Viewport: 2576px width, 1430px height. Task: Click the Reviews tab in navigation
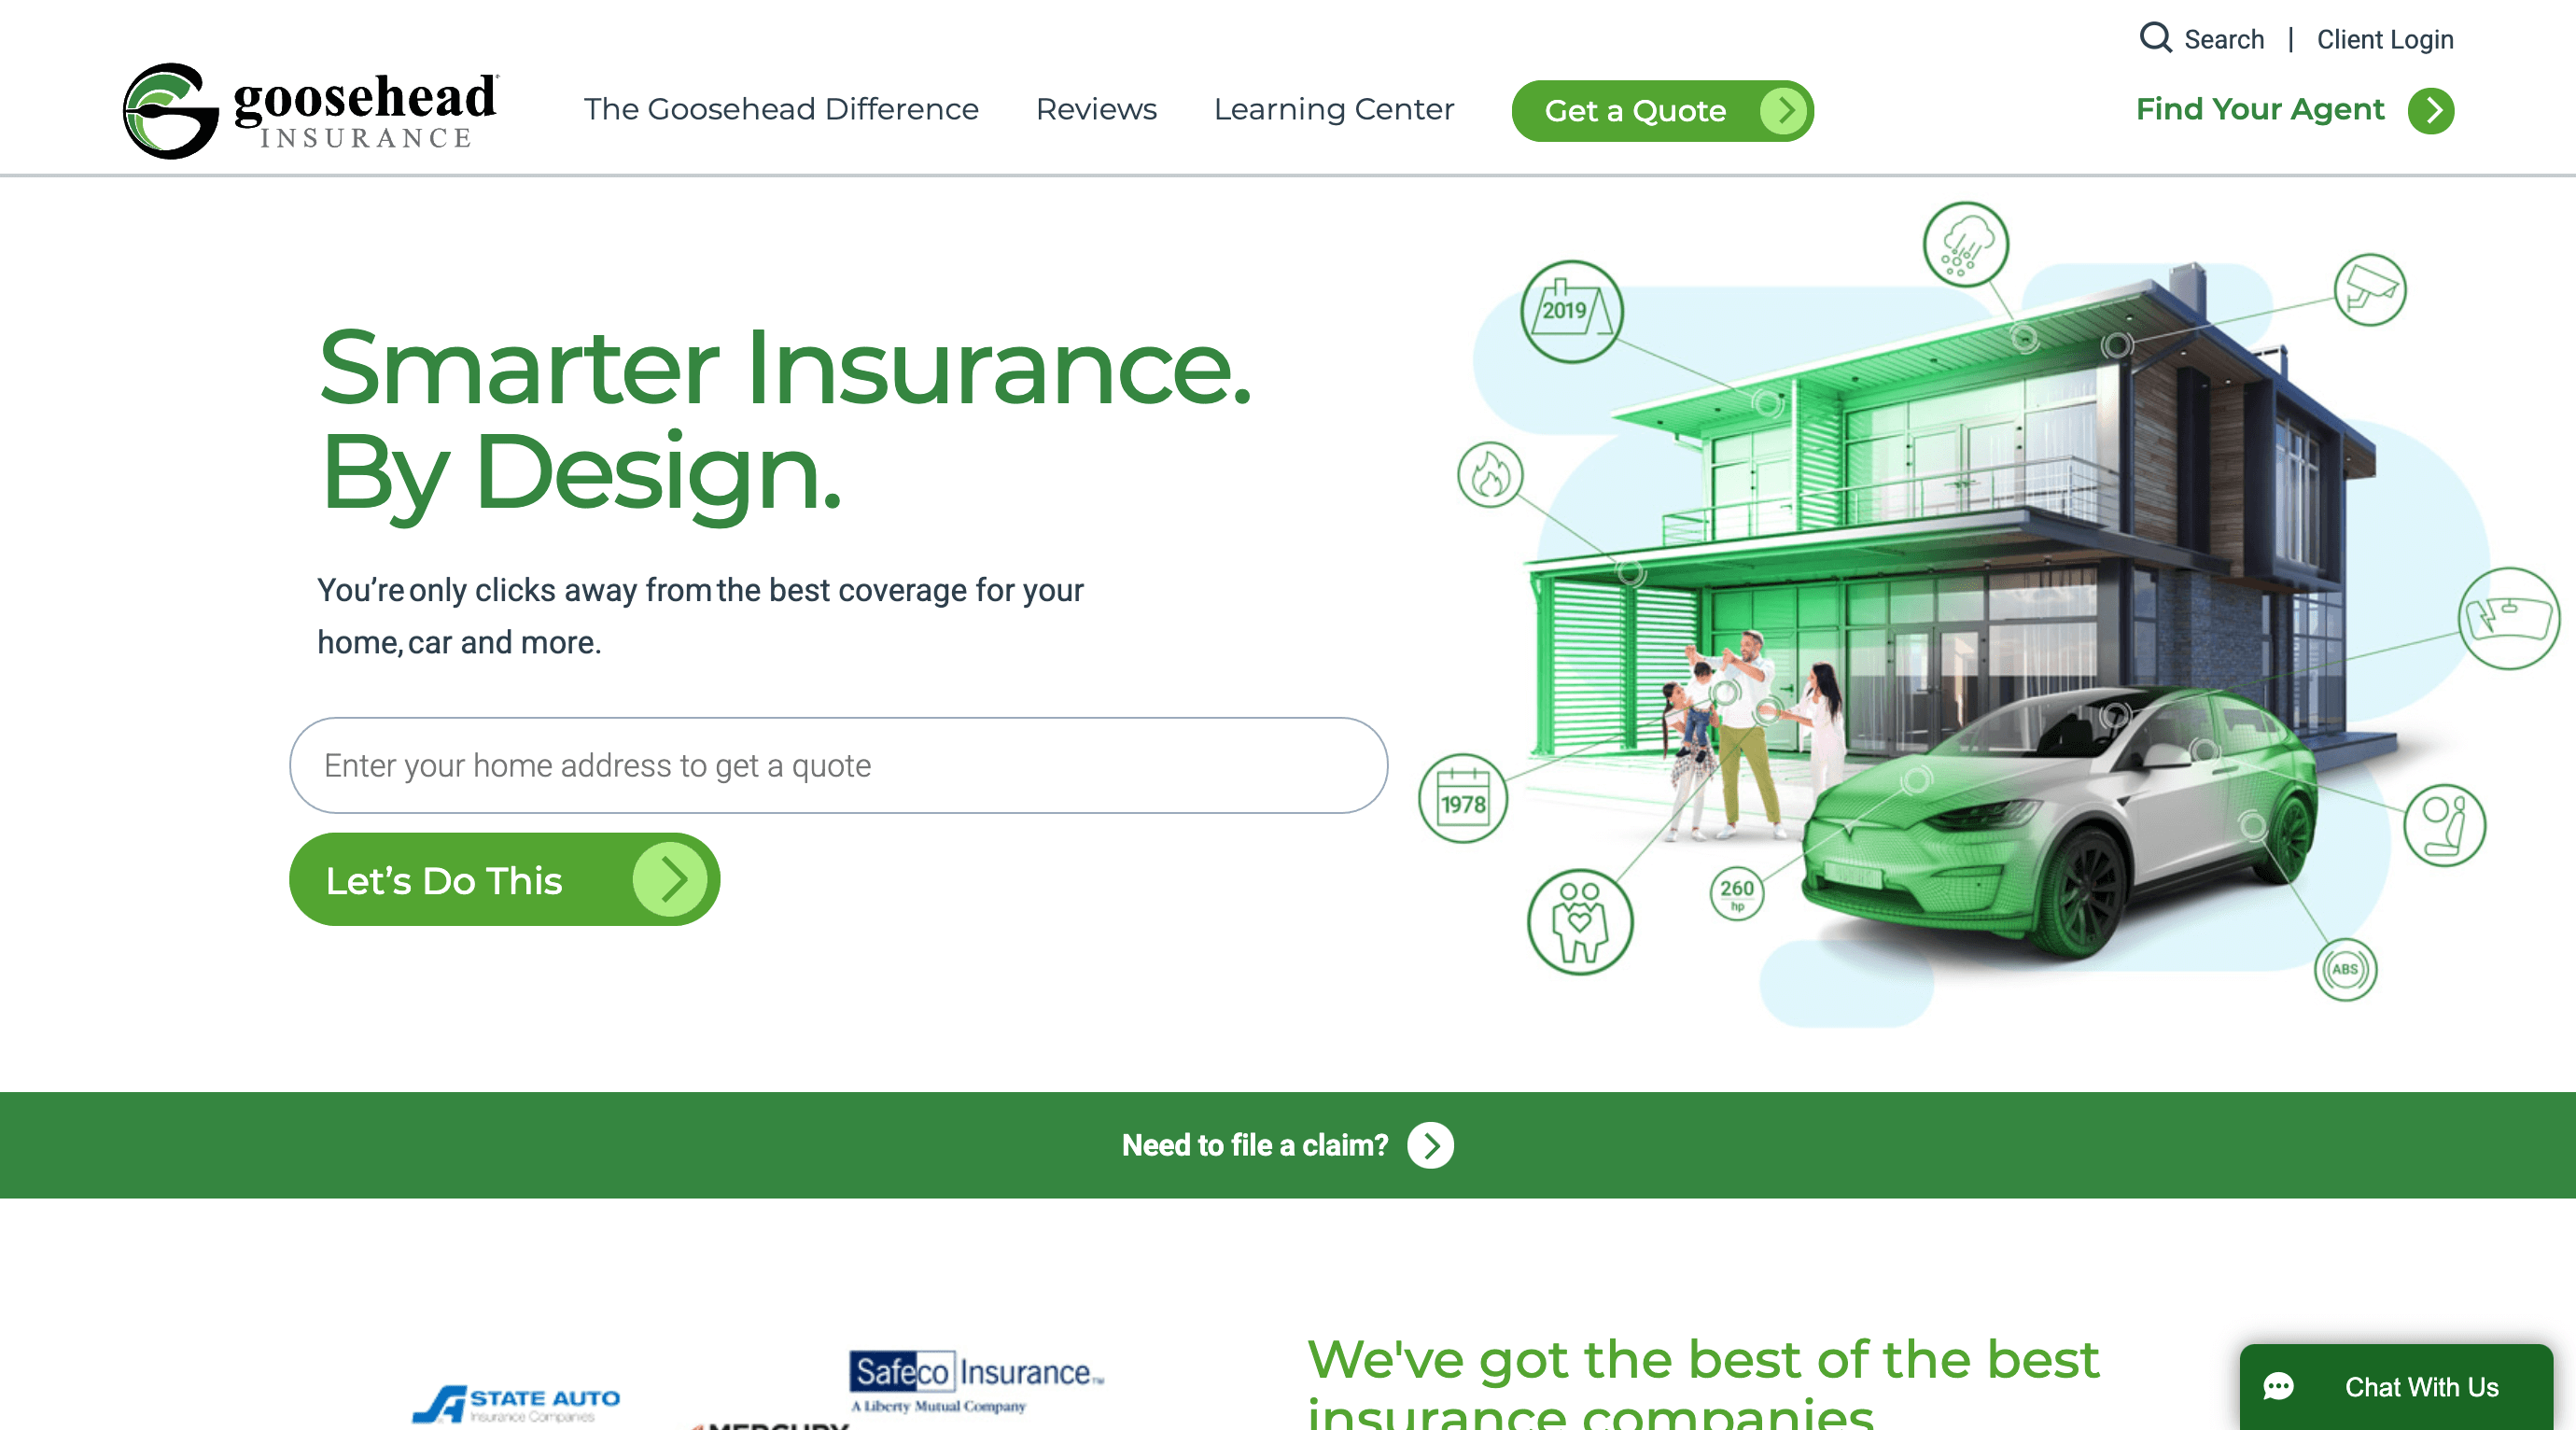(x=1097, y=111)
